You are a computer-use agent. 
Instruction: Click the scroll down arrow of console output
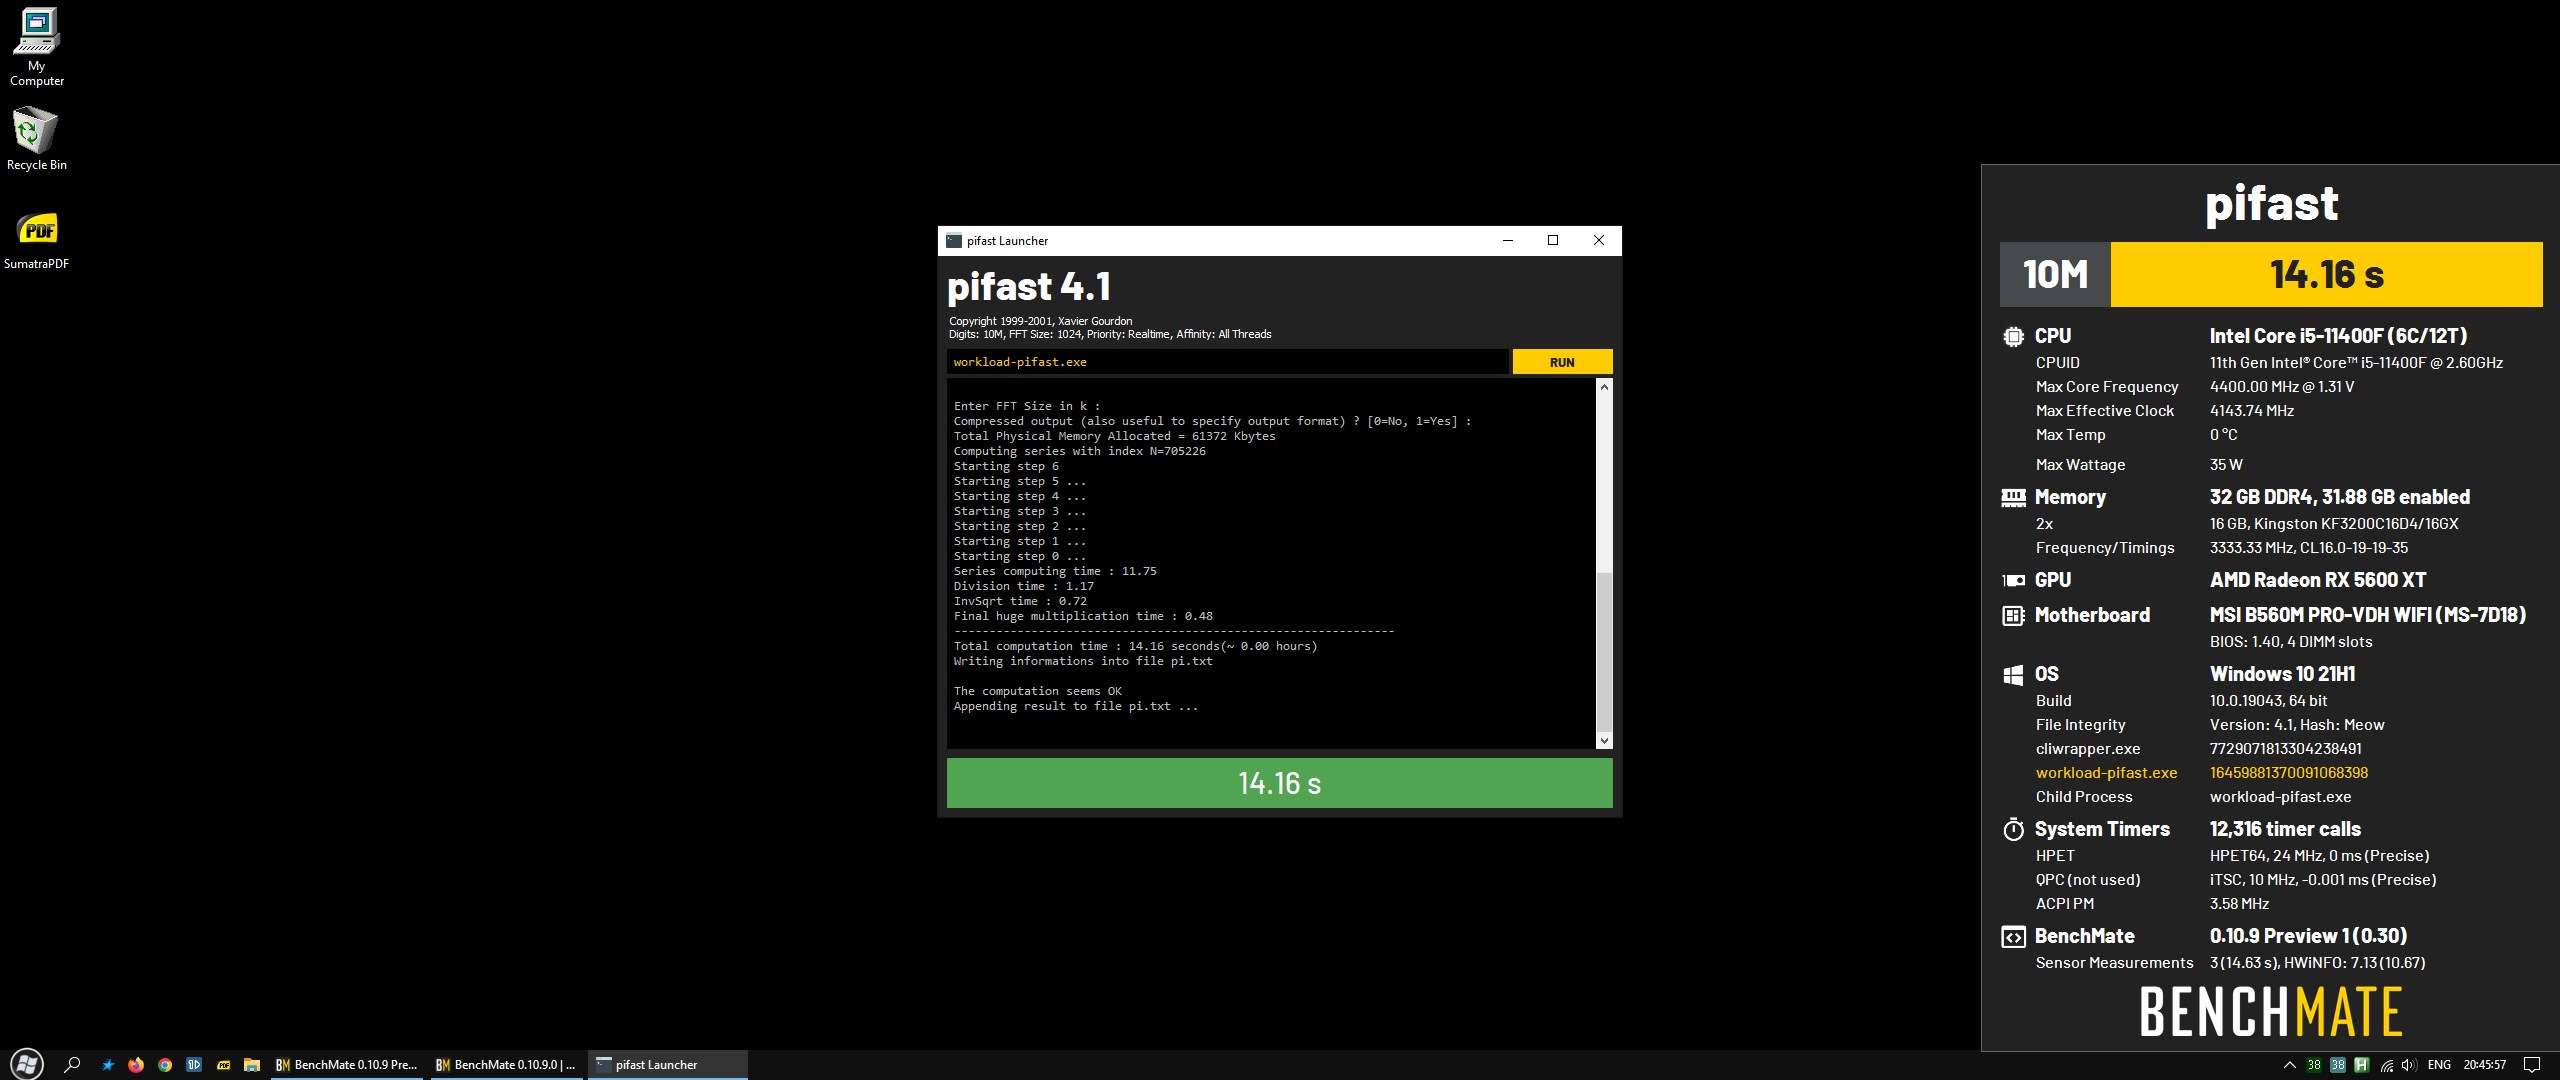coord(1604,741)
